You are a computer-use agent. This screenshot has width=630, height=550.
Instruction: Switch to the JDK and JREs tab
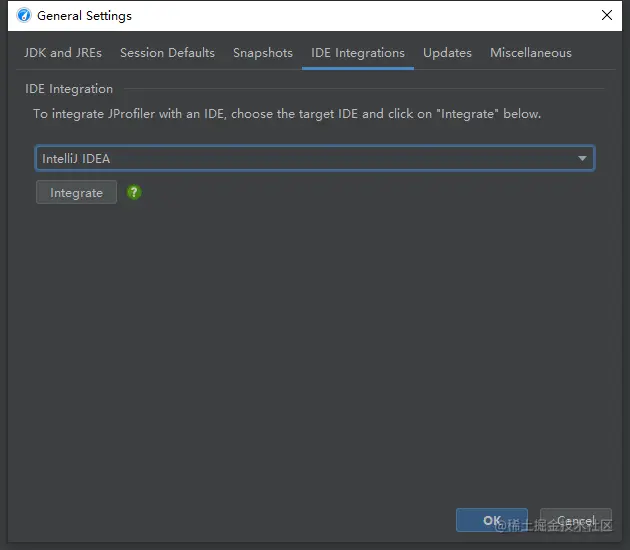point(63,53)
